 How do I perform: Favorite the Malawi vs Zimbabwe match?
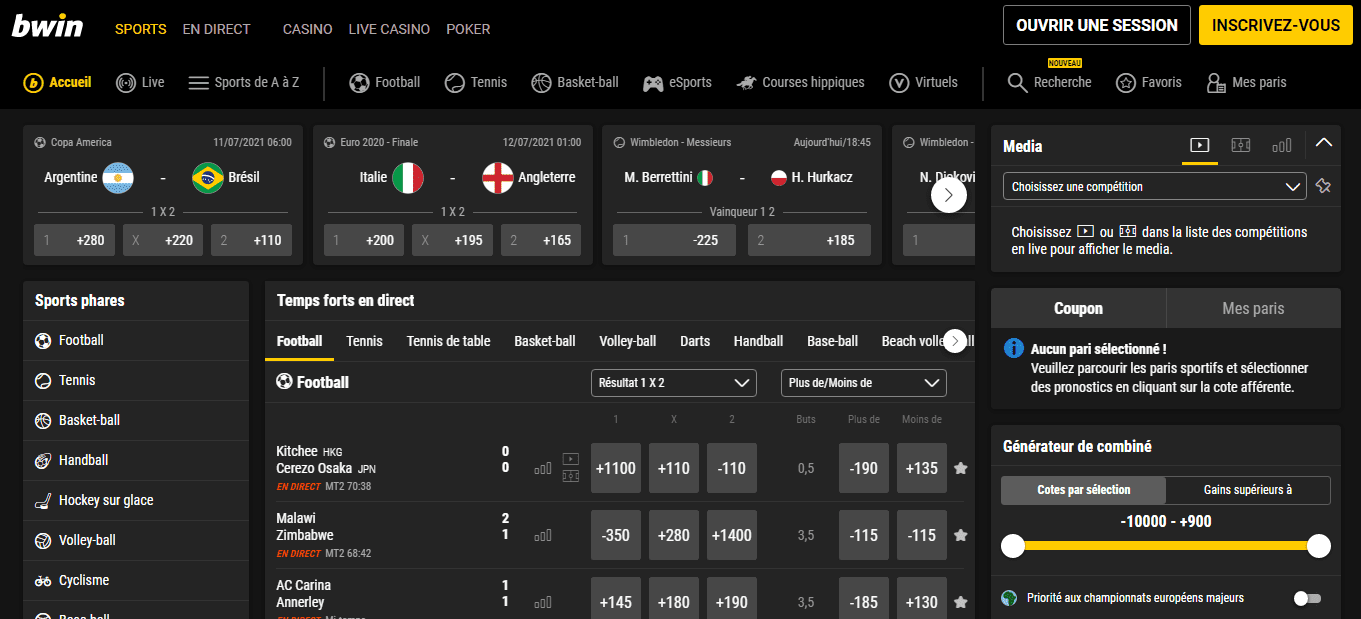click(961, 536)
